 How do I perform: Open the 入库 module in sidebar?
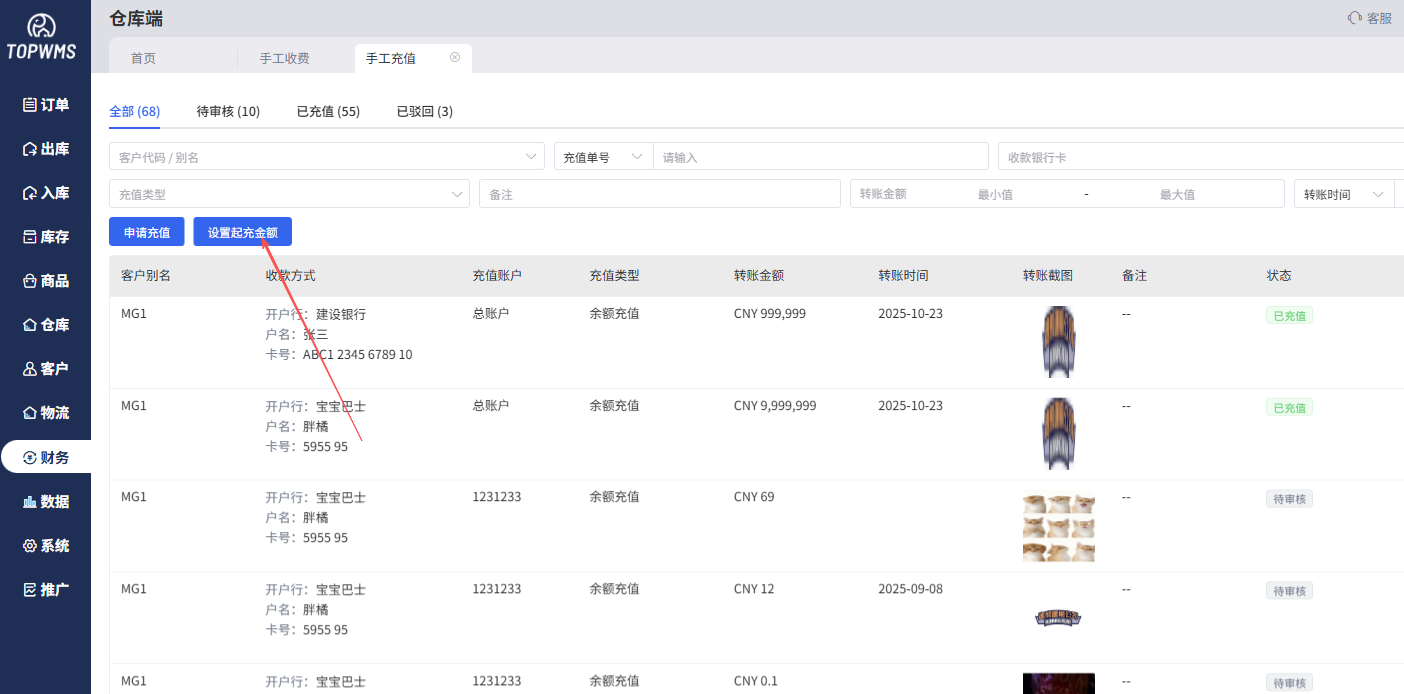[x=45, y=192]
